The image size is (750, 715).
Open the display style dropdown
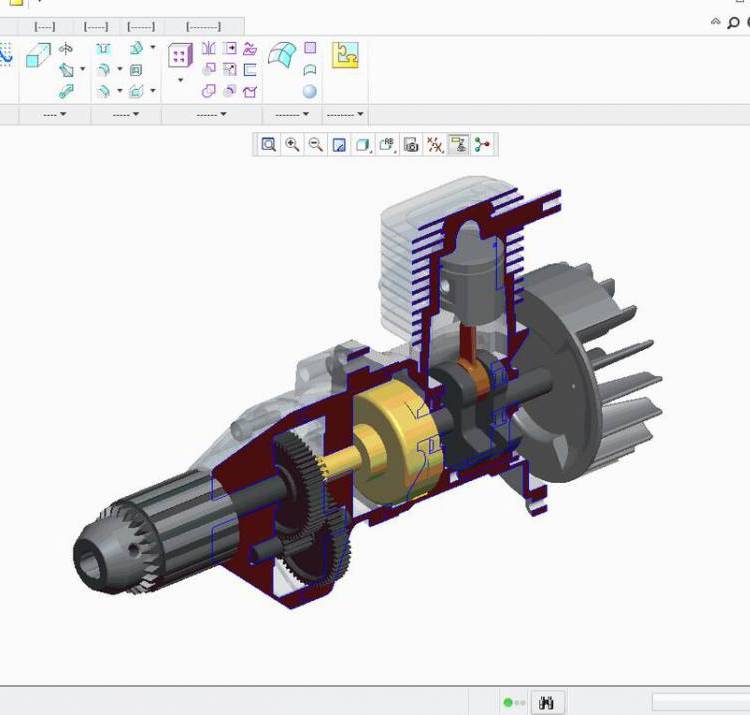[364, 145]
